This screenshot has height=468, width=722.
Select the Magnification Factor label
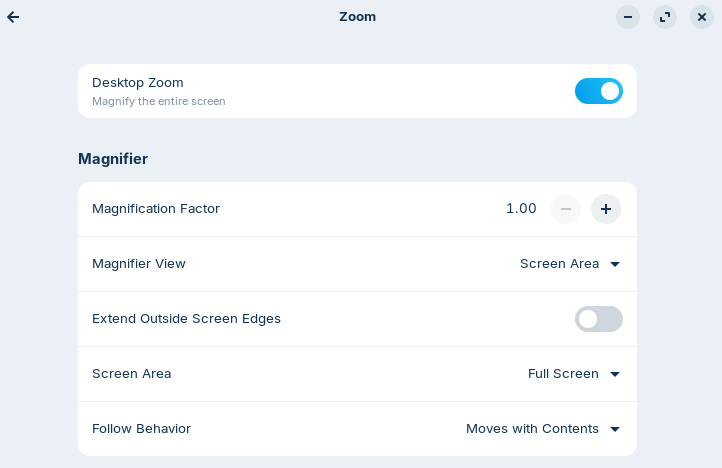pyautogui.click(x=156, y=209)
